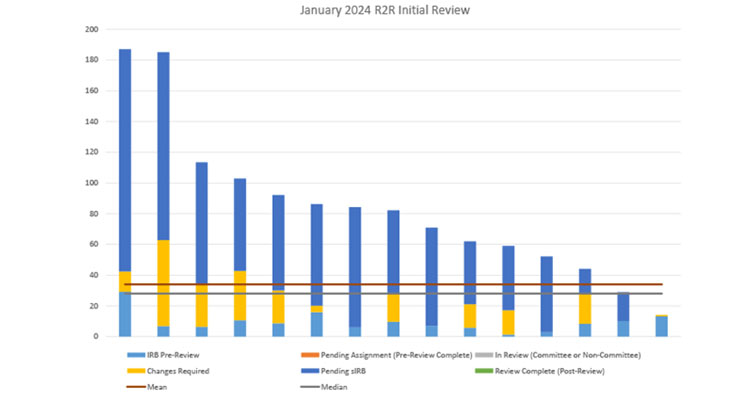Click the 200 label on the vertical axis
The width and height of the screenshot is (750, 400).
point(92,30)
